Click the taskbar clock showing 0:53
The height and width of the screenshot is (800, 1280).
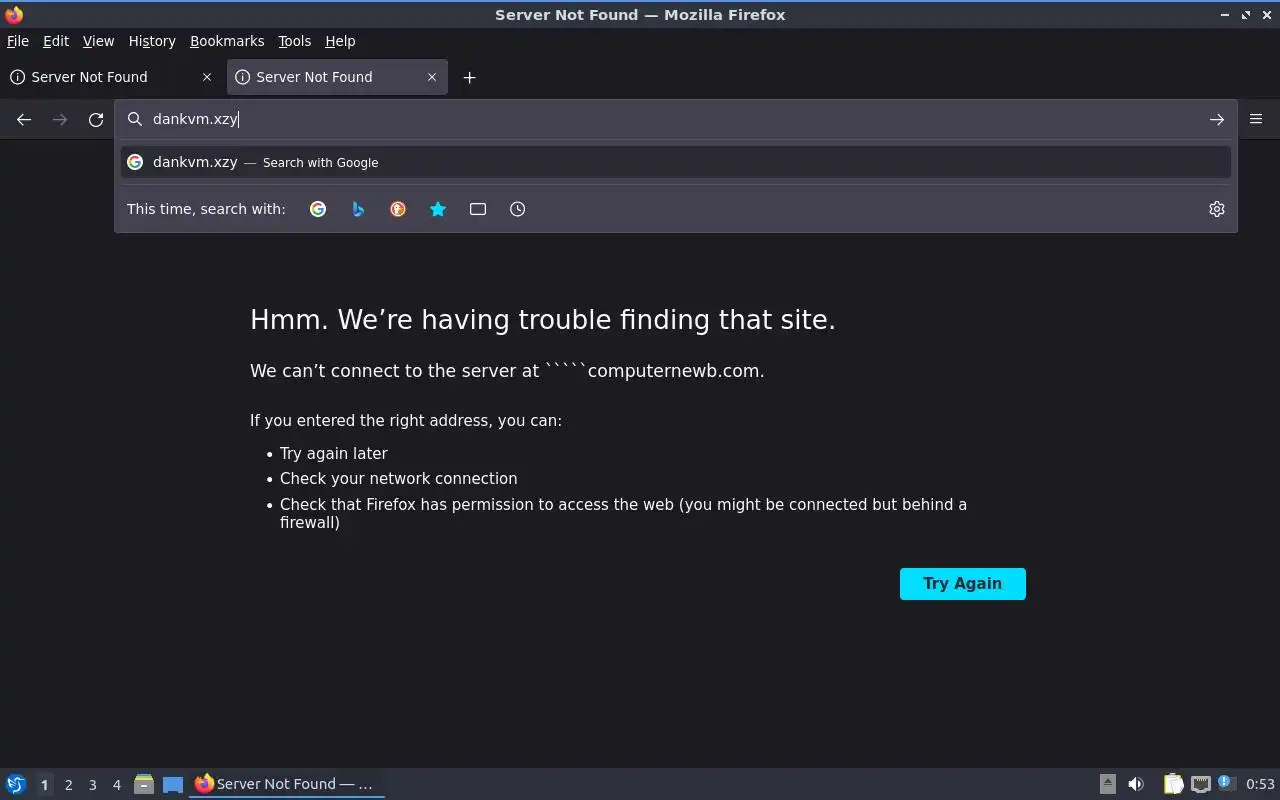tap(1260, 784)
